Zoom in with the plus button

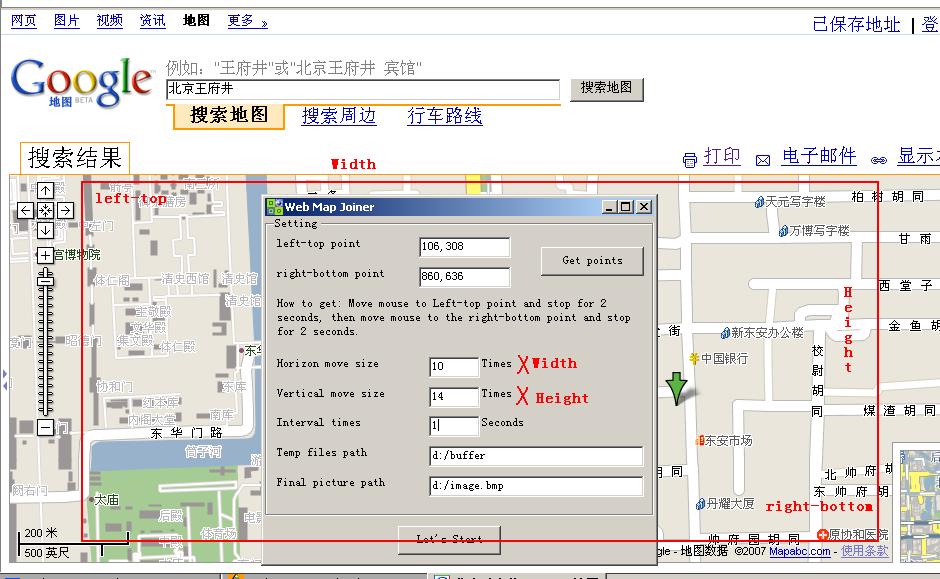pos(46,256)
